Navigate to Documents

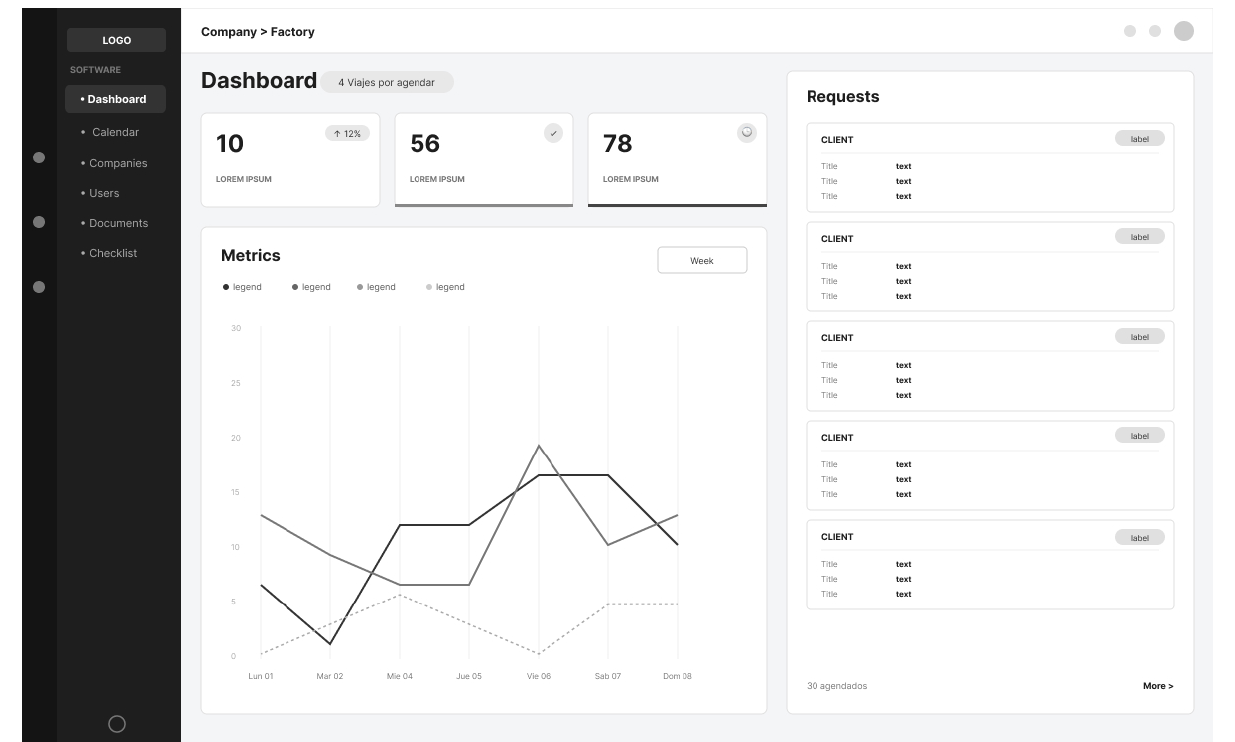pyautogui.click(x=114, y=223)
